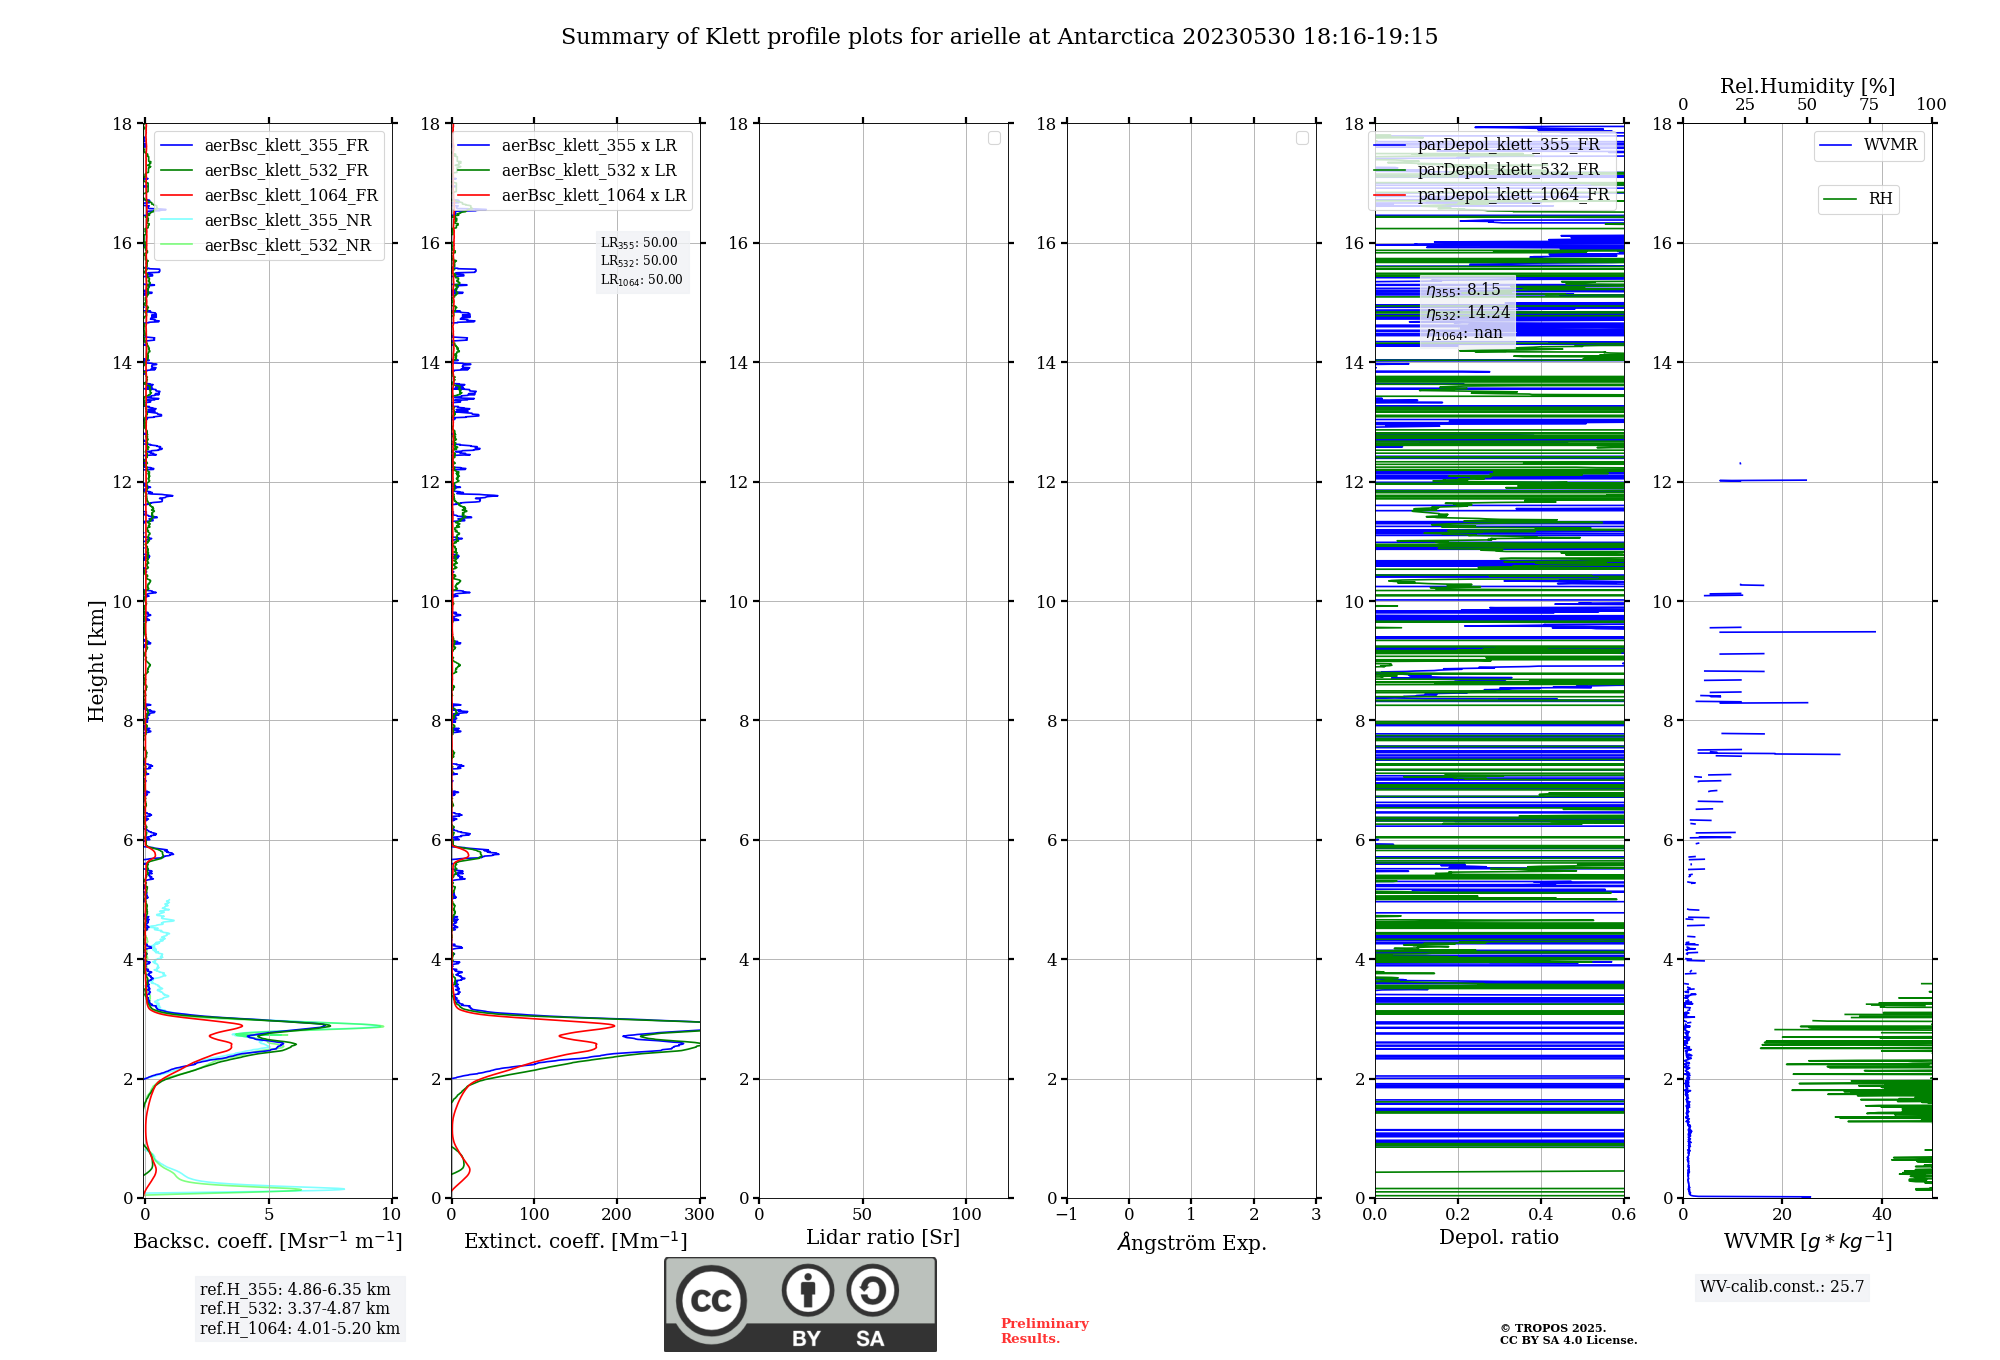Click the SA share-alike circular arrow icon
This screenshot has height=1360, width=2000.
pos(872,1291)
